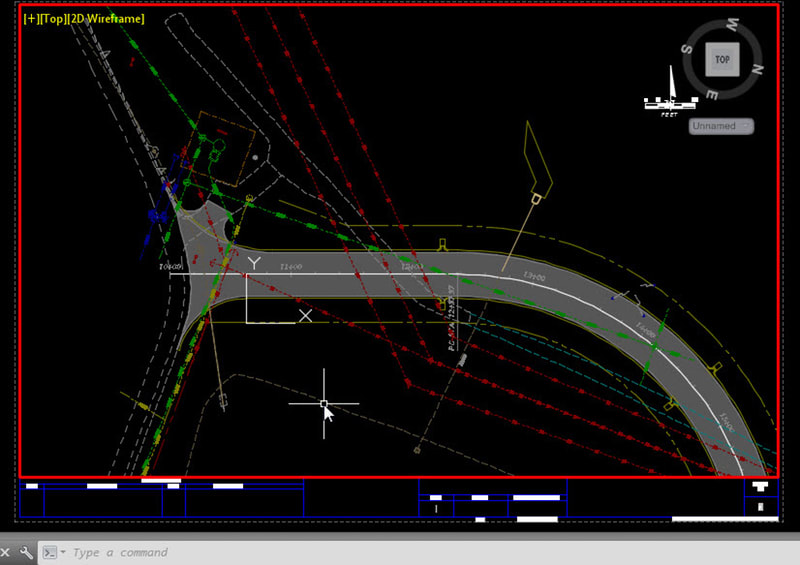Viewport: 800px width, 565px height.
Task: Open the Unnamed UCS dropdown
Action: (x=721, y=126)
